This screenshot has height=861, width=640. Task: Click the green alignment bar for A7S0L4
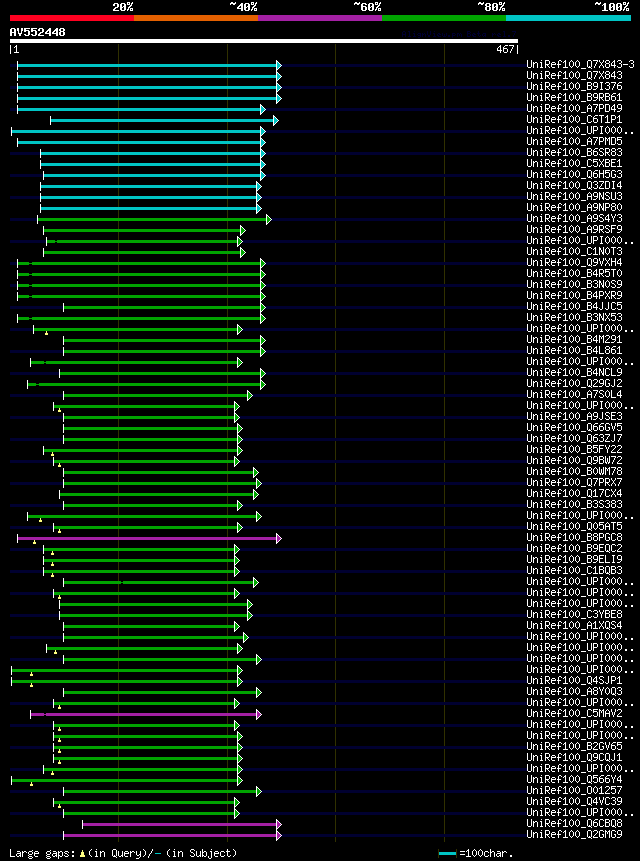[x=158, y=395]
